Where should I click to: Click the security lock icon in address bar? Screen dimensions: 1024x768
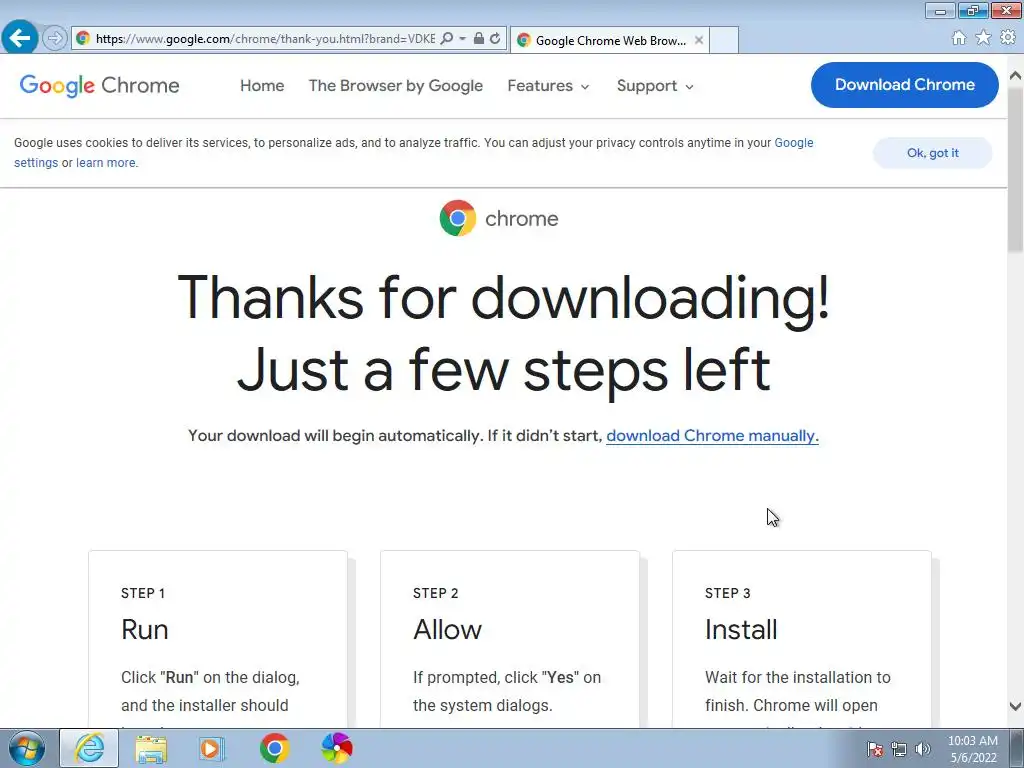479,39
